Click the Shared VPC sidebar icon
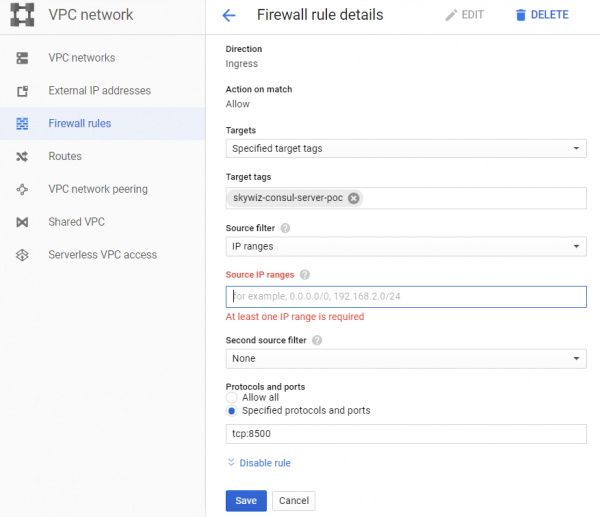 [x=23, y=222]
